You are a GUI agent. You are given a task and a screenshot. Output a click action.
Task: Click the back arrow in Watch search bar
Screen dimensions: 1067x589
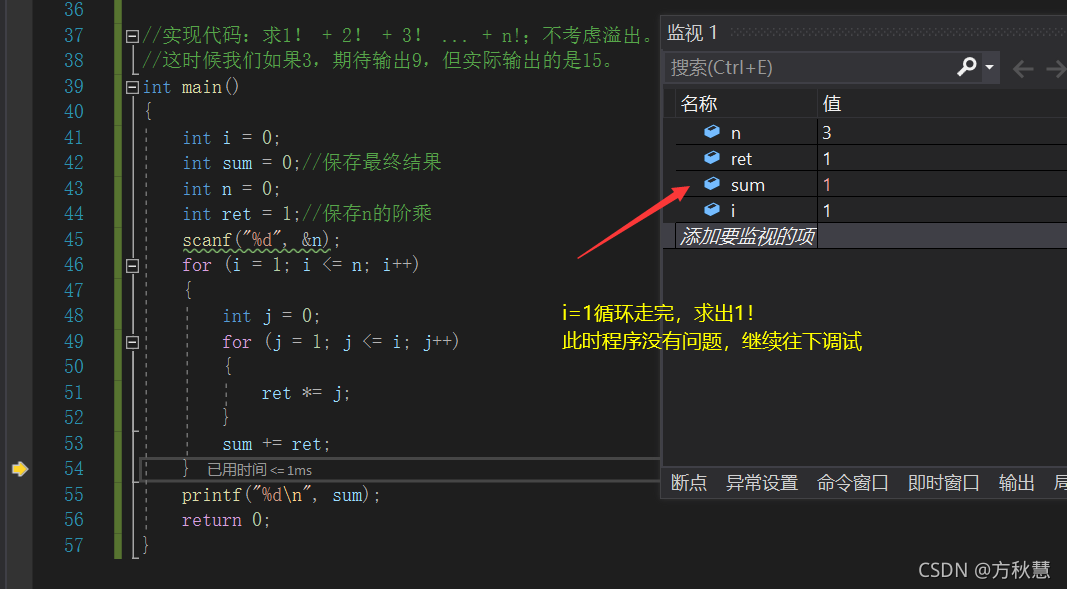tap(1023, 68)
